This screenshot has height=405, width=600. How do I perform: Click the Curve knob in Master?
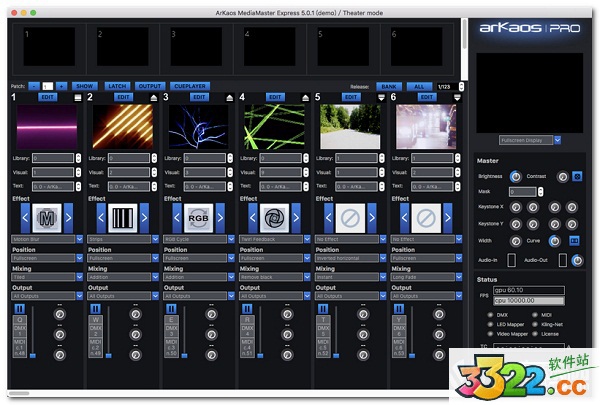coord(554,241)
